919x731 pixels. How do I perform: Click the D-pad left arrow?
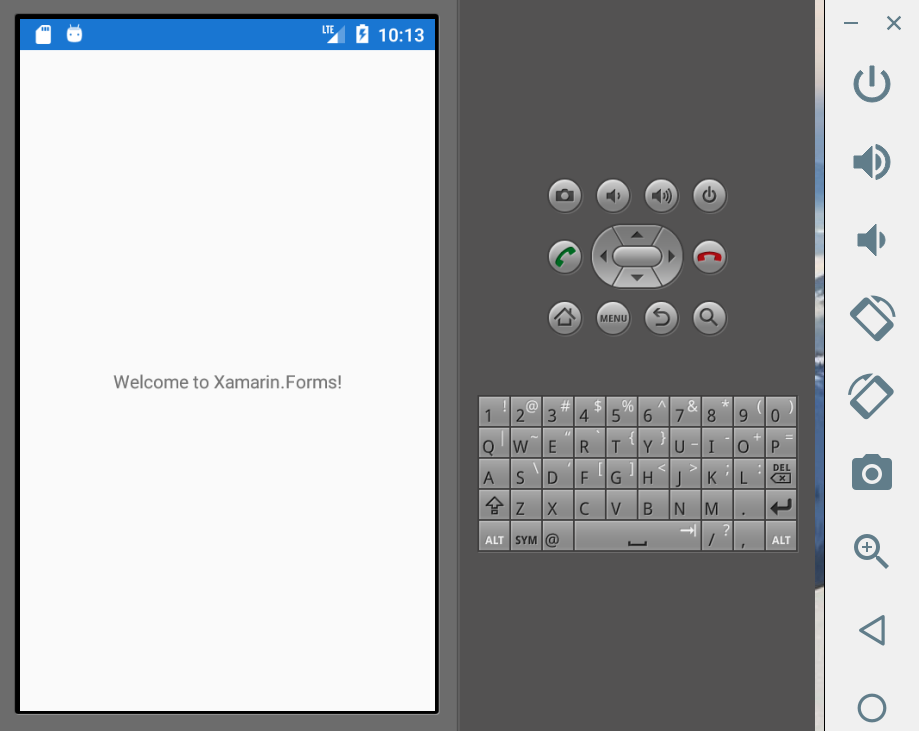point(603,256)
